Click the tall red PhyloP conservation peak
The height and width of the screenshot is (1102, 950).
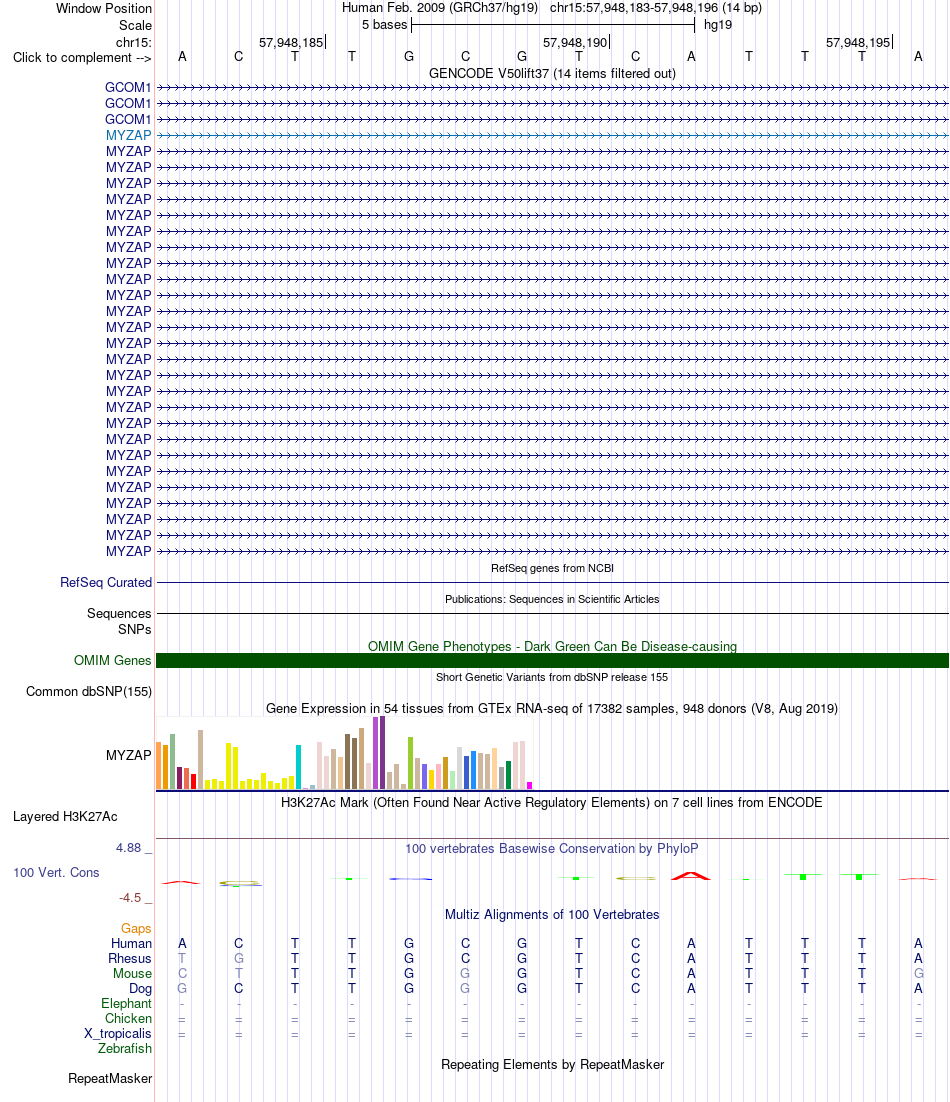tap(691, 876)
